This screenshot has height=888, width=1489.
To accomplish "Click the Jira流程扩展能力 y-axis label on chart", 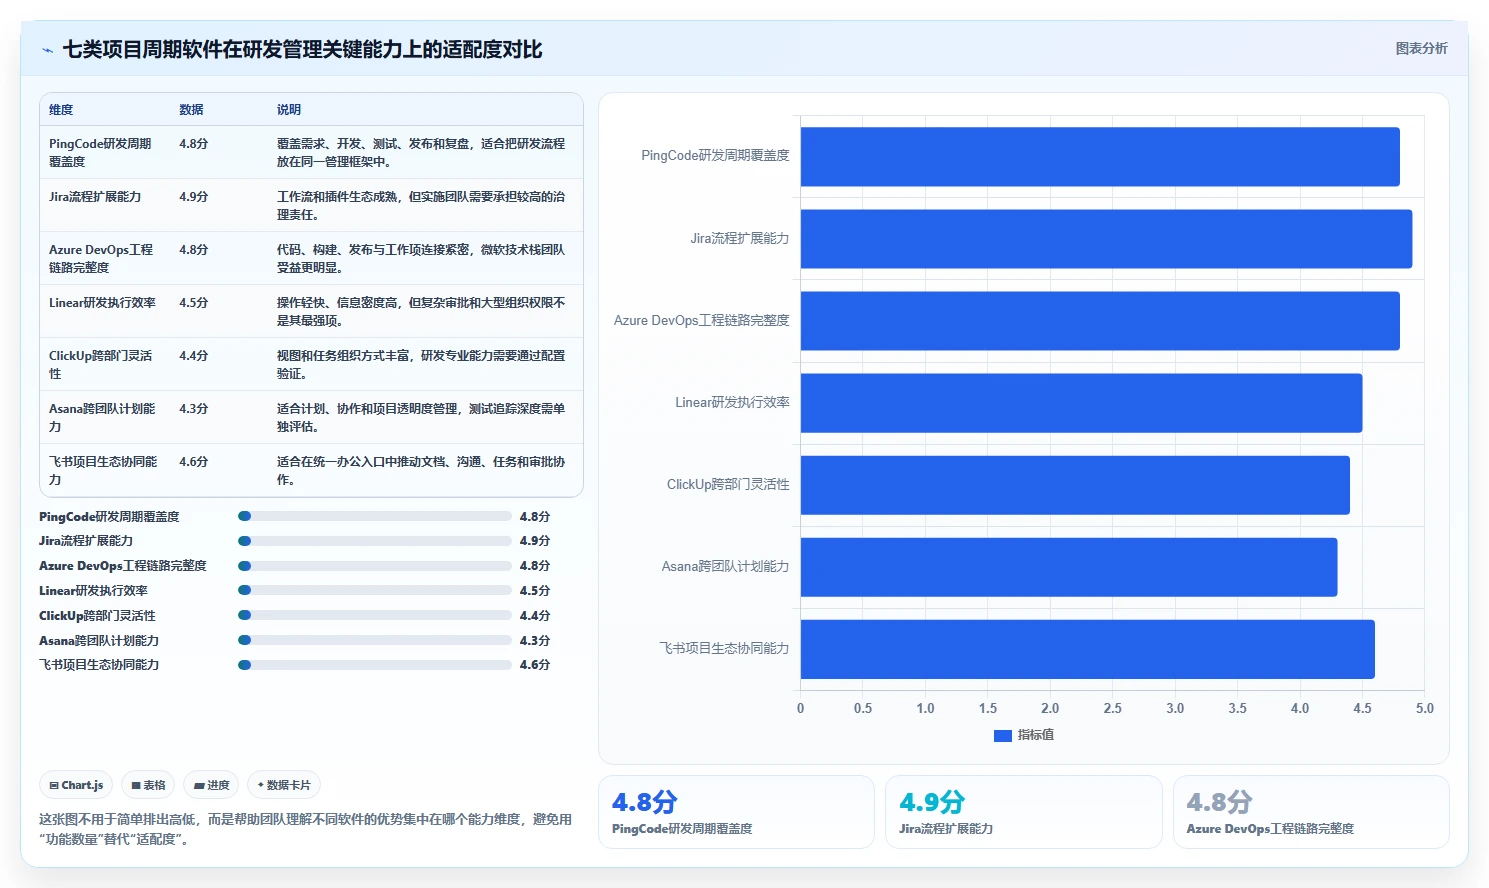I will [740, 239].
